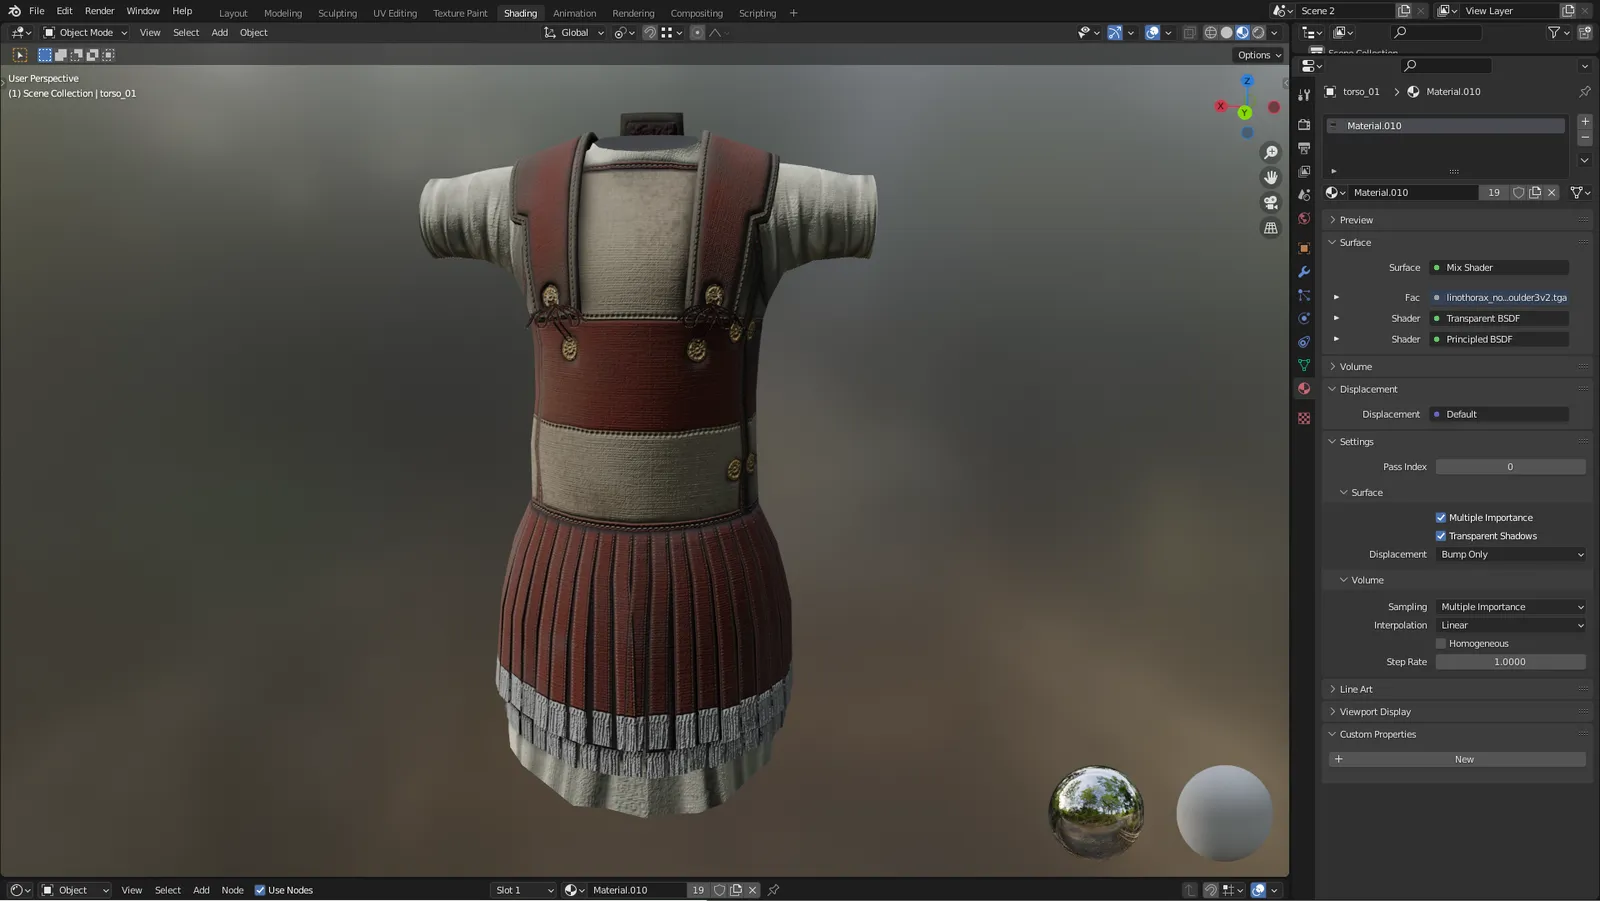Open the Output properties tab
Image resolution: width=1600 pixels, height=901 pixels.
1304,148
